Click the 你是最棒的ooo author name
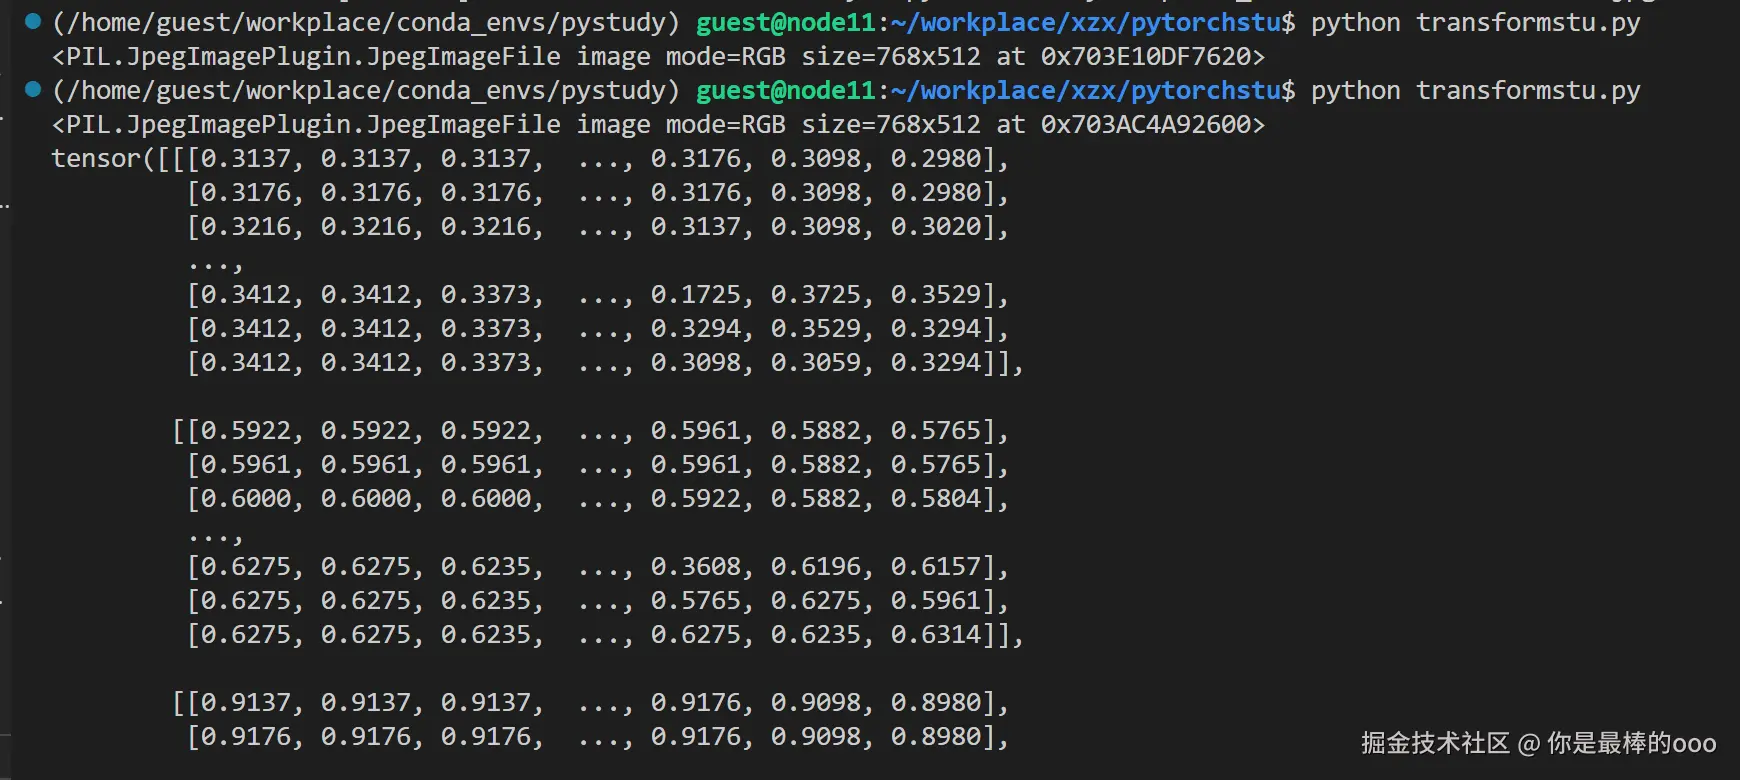 pos(1631,743)
